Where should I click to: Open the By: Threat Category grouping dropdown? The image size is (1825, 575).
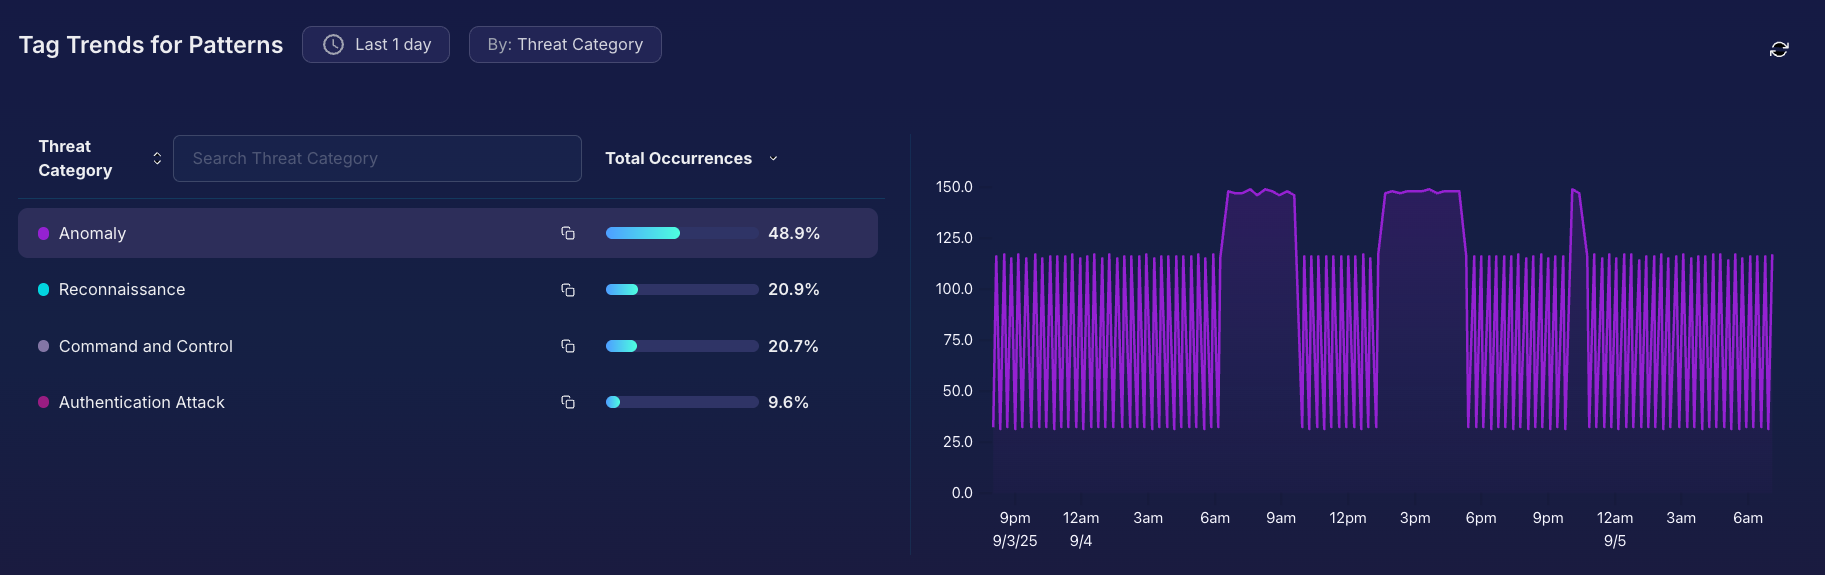point(565,45)
